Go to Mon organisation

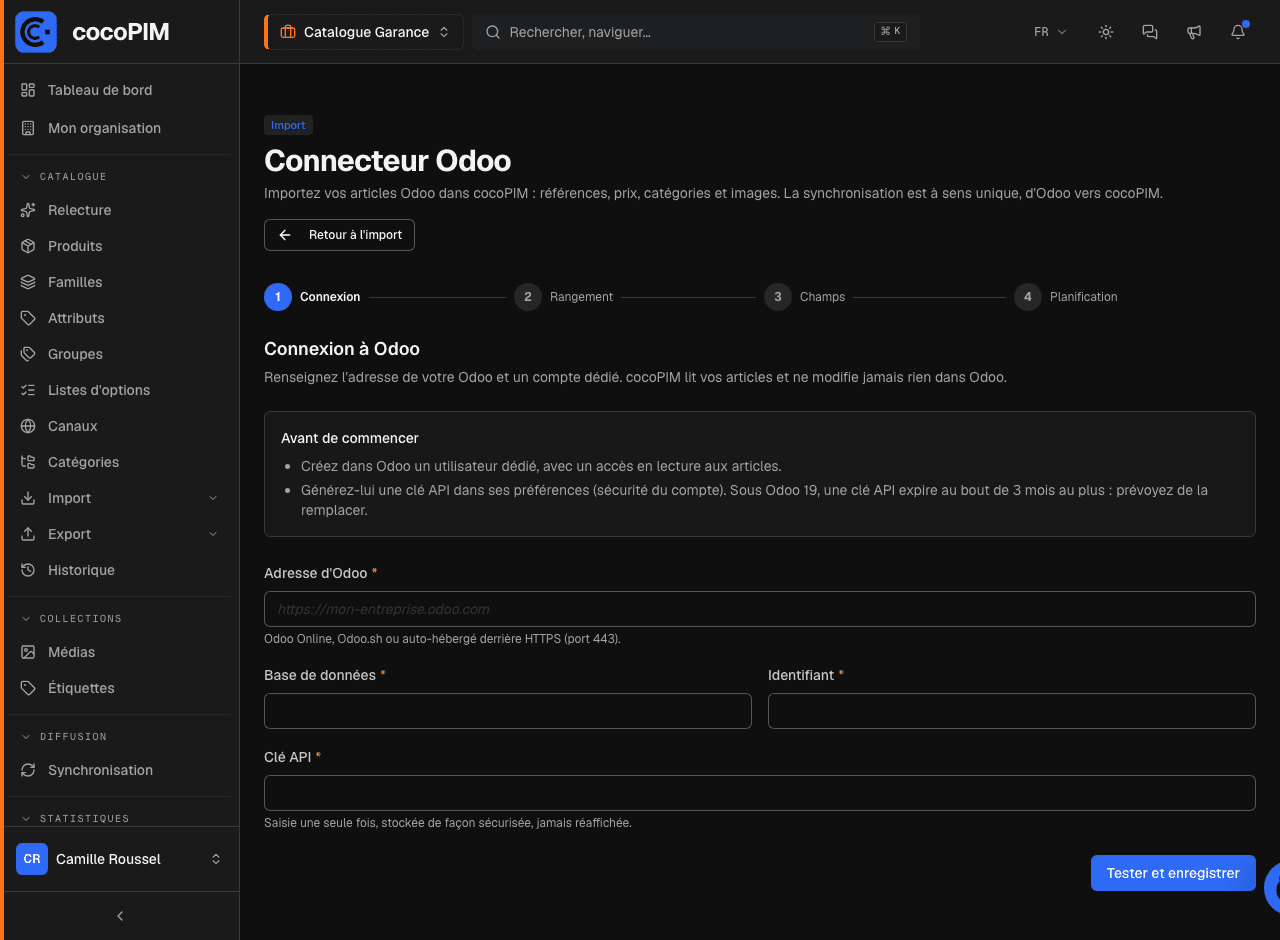coord(120,128)
